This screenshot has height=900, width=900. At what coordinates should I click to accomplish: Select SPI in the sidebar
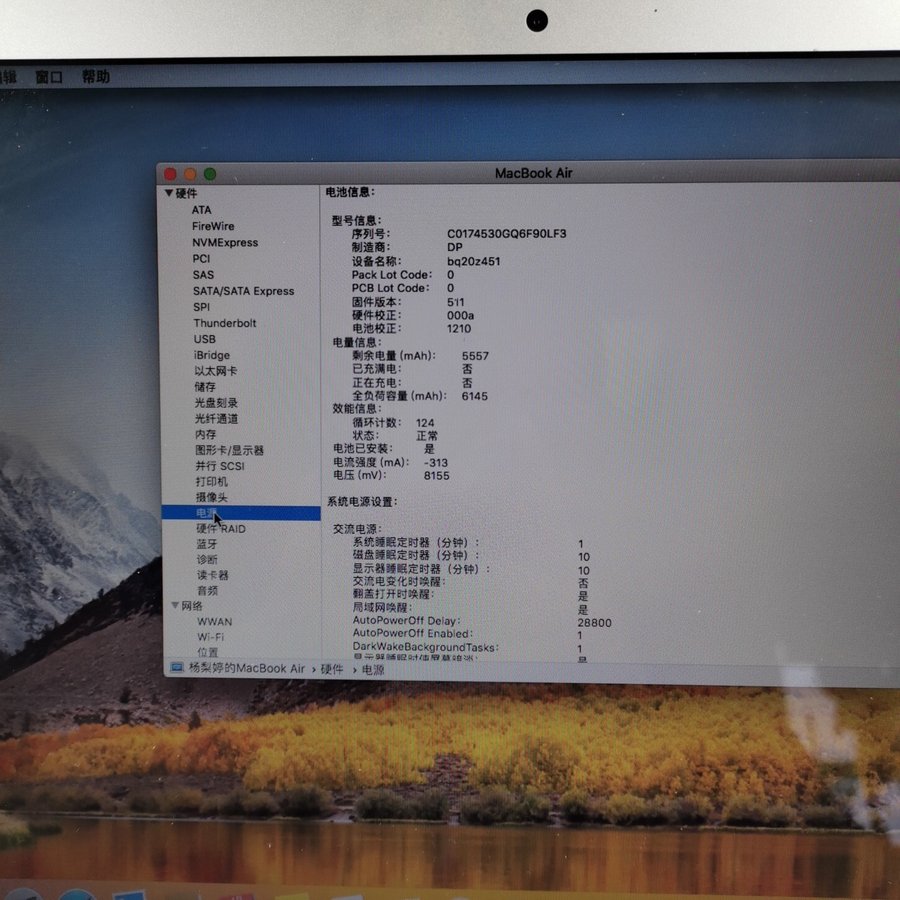(x=201, y=307)
